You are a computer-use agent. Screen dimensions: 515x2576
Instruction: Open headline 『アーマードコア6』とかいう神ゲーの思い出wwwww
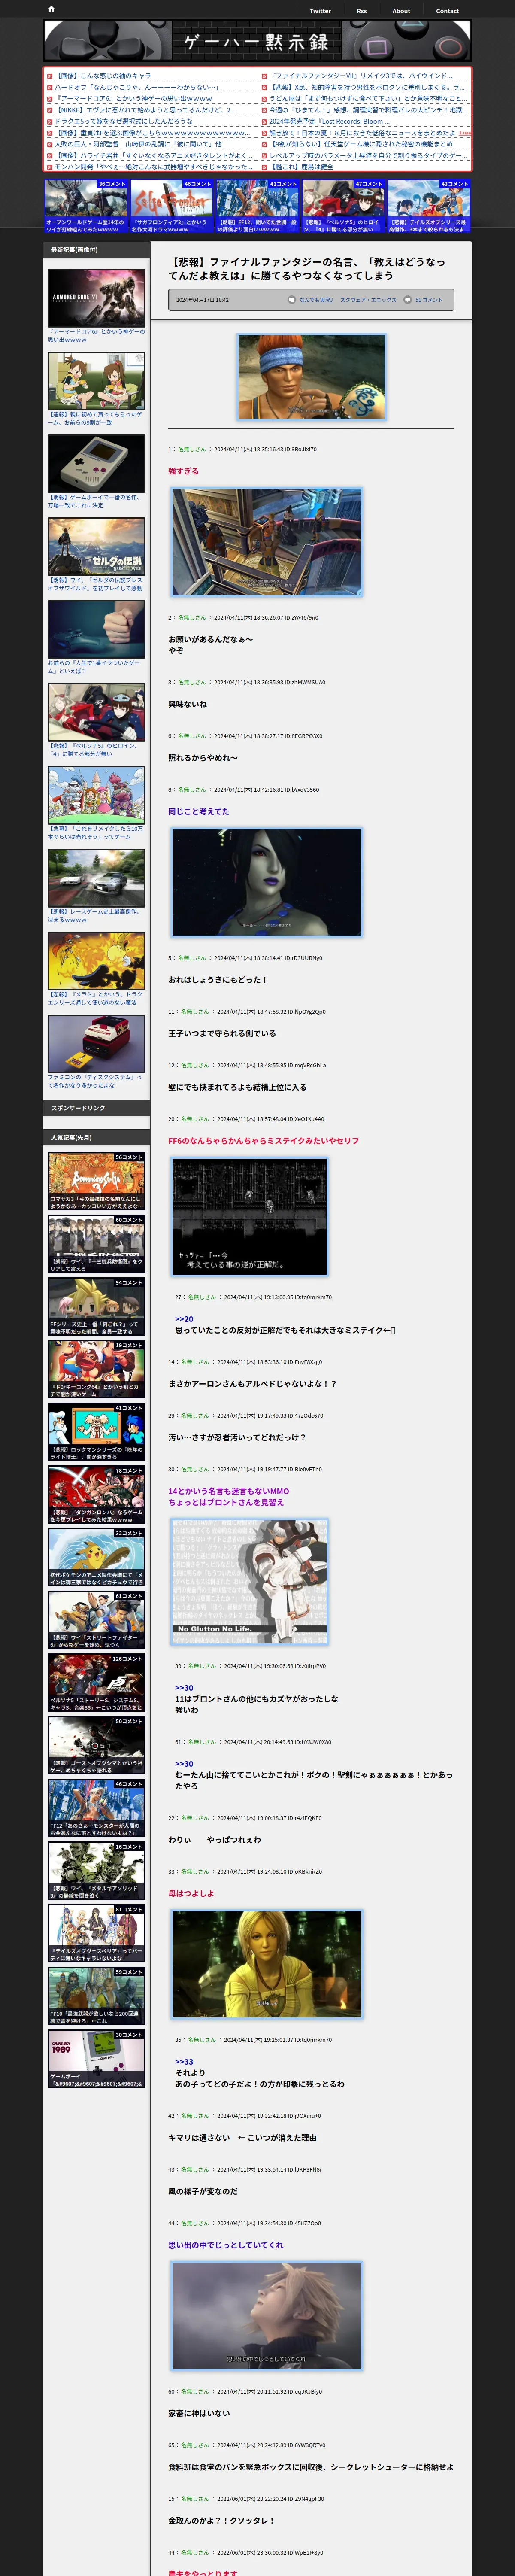coord(134,99)
